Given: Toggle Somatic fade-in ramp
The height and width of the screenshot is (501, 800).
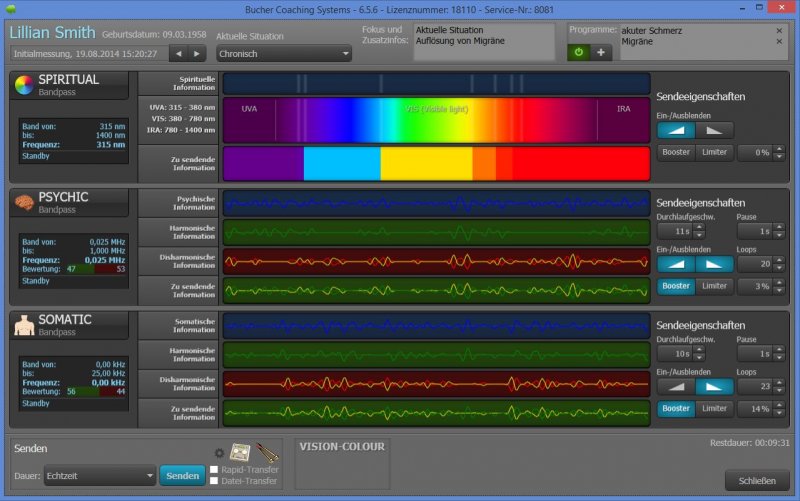Looking at the screenshot, I should 676,387.
